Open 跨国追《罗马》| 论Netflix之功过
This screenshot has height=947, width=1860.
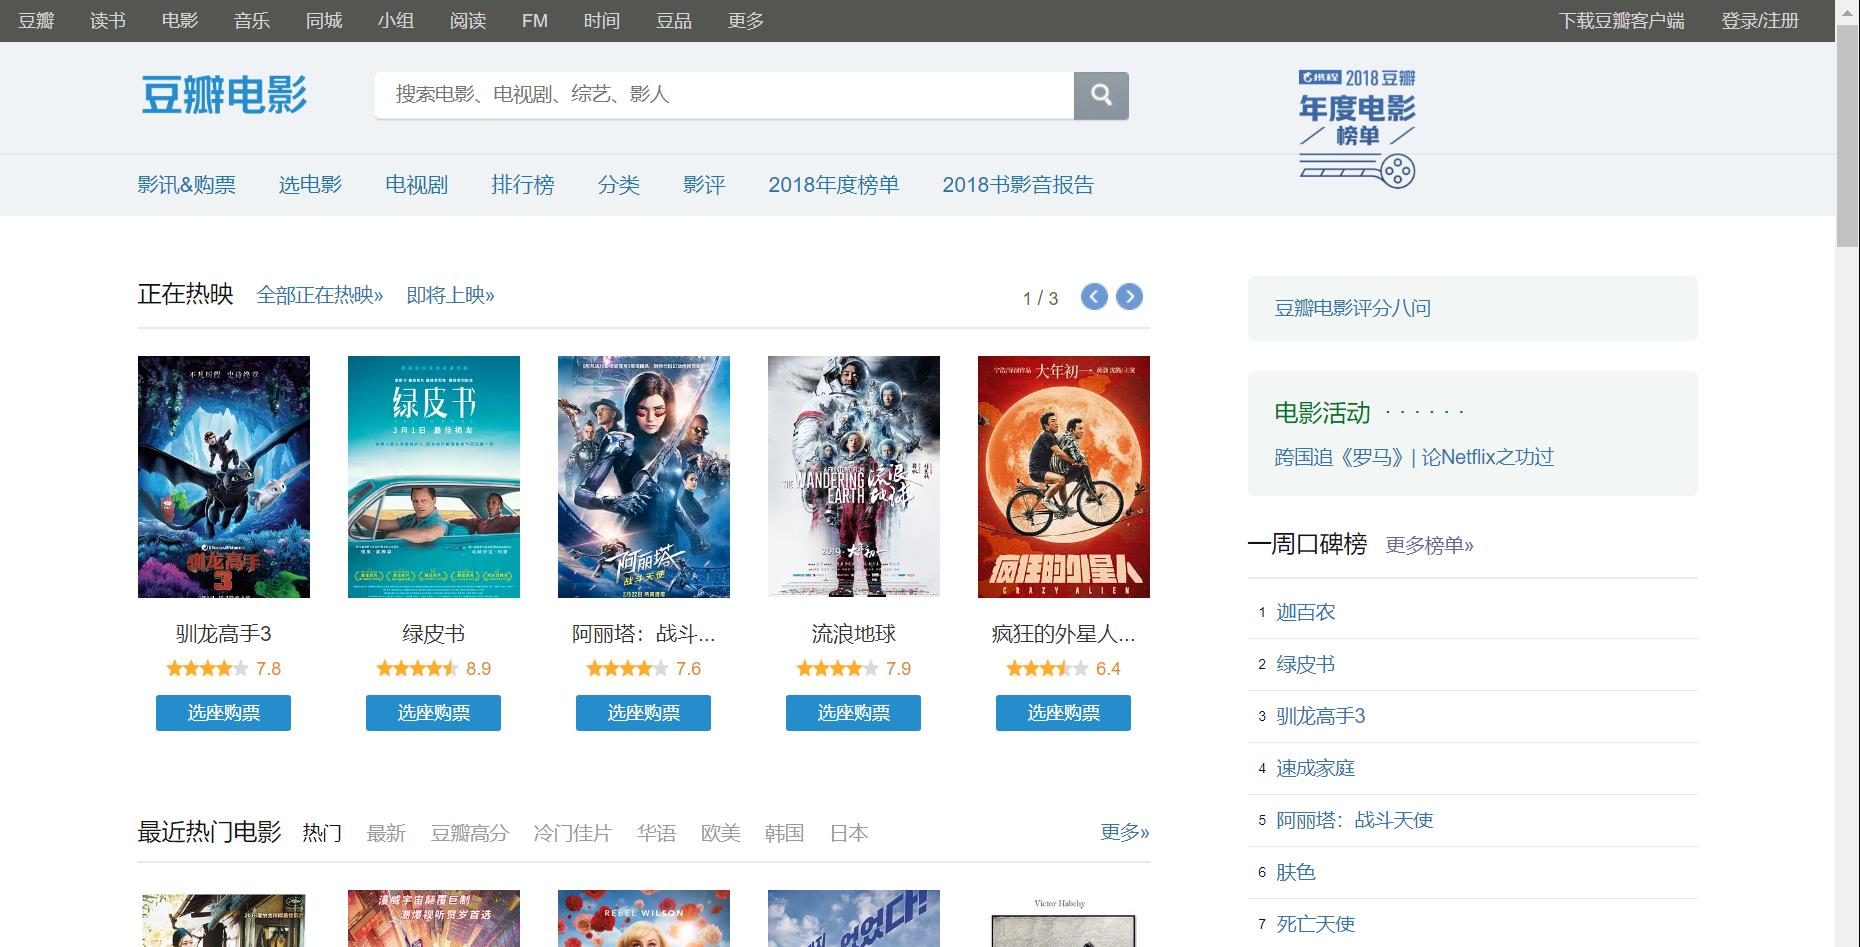click(1414, 457)
